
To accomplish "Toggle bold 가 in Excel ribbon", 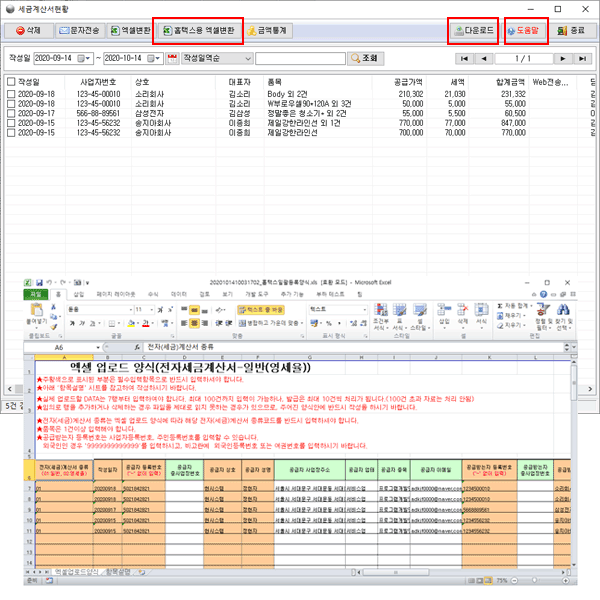I will point(72,324).
